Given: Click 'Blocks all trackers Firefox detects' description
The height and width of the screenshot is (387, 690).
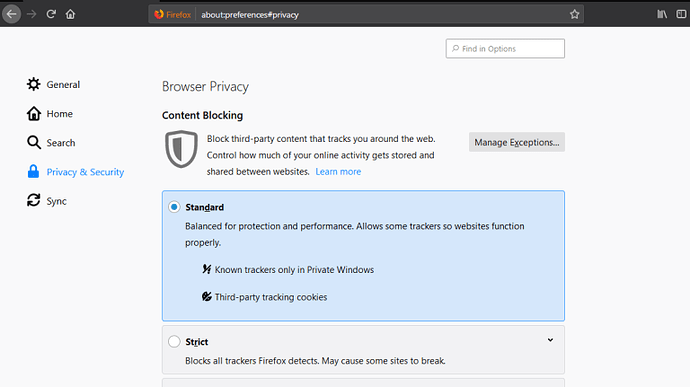Looking at the screenshot, I should [315, 361].
